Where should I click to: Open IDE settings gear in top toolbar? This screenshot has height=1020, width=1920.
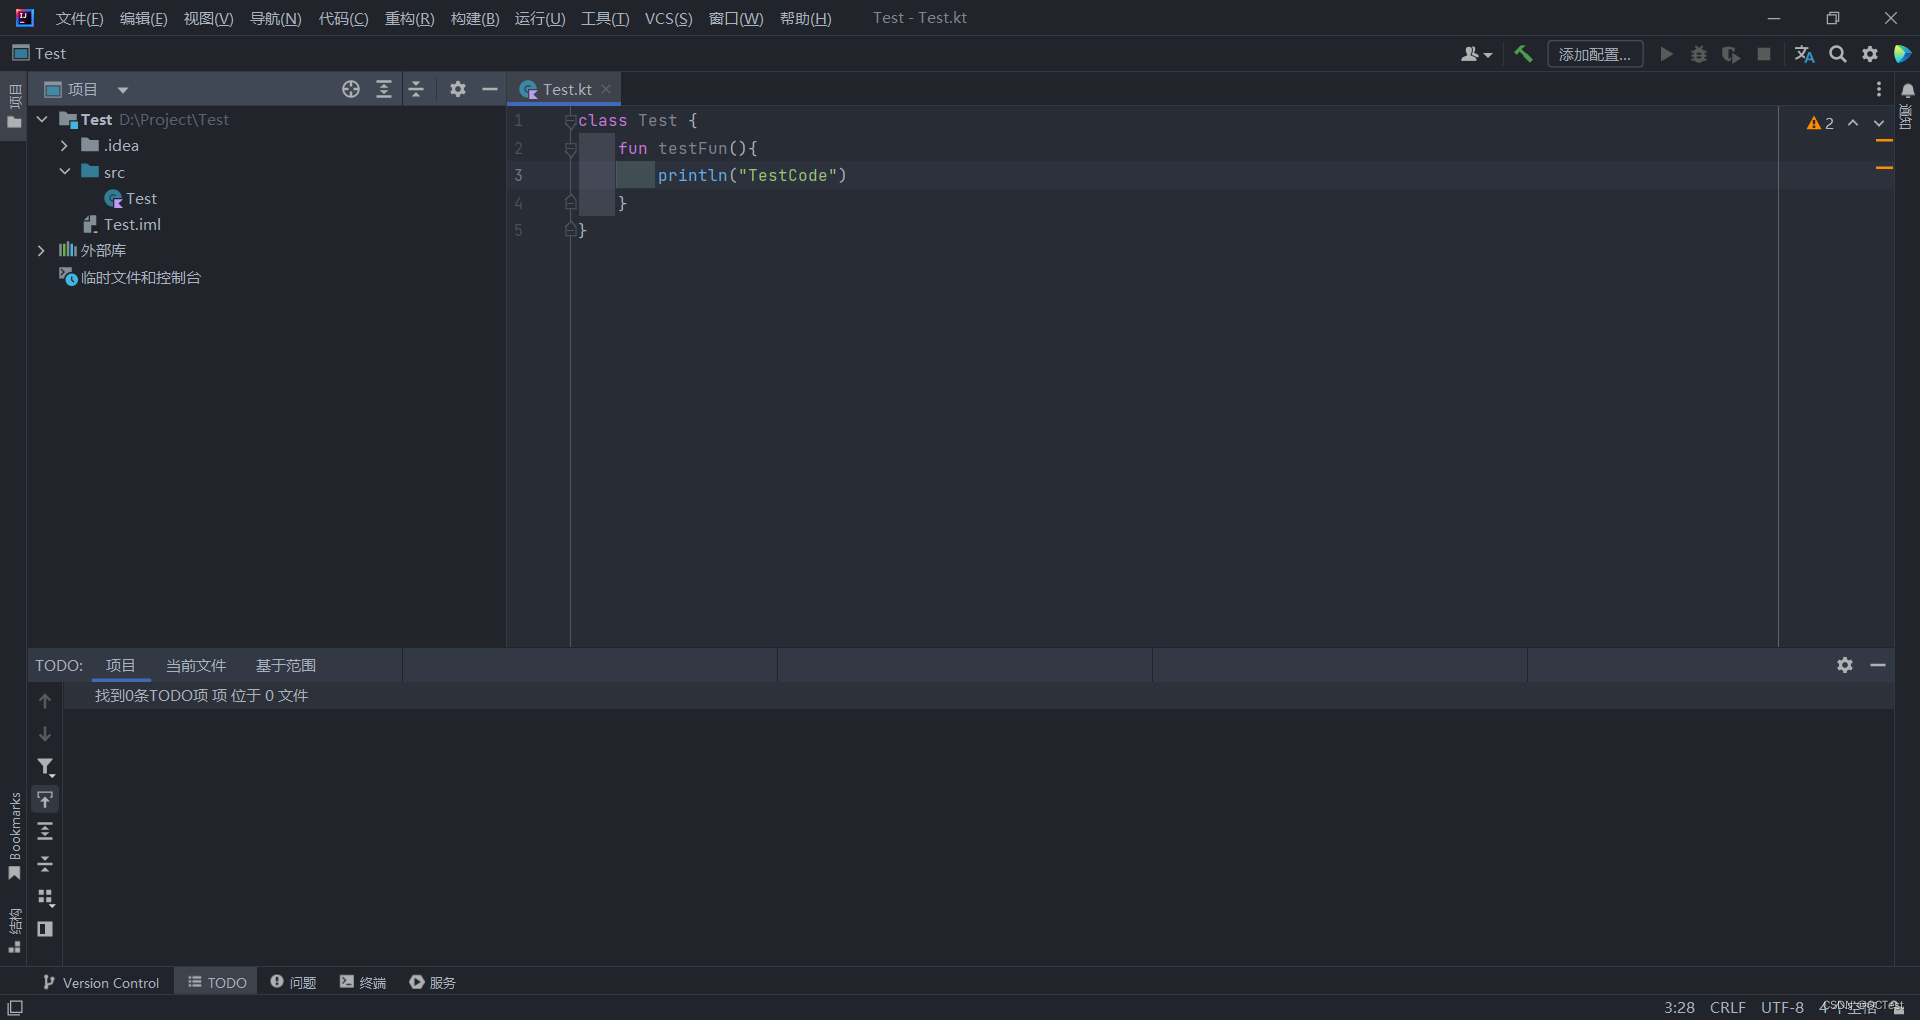(x=1870, y=54)
